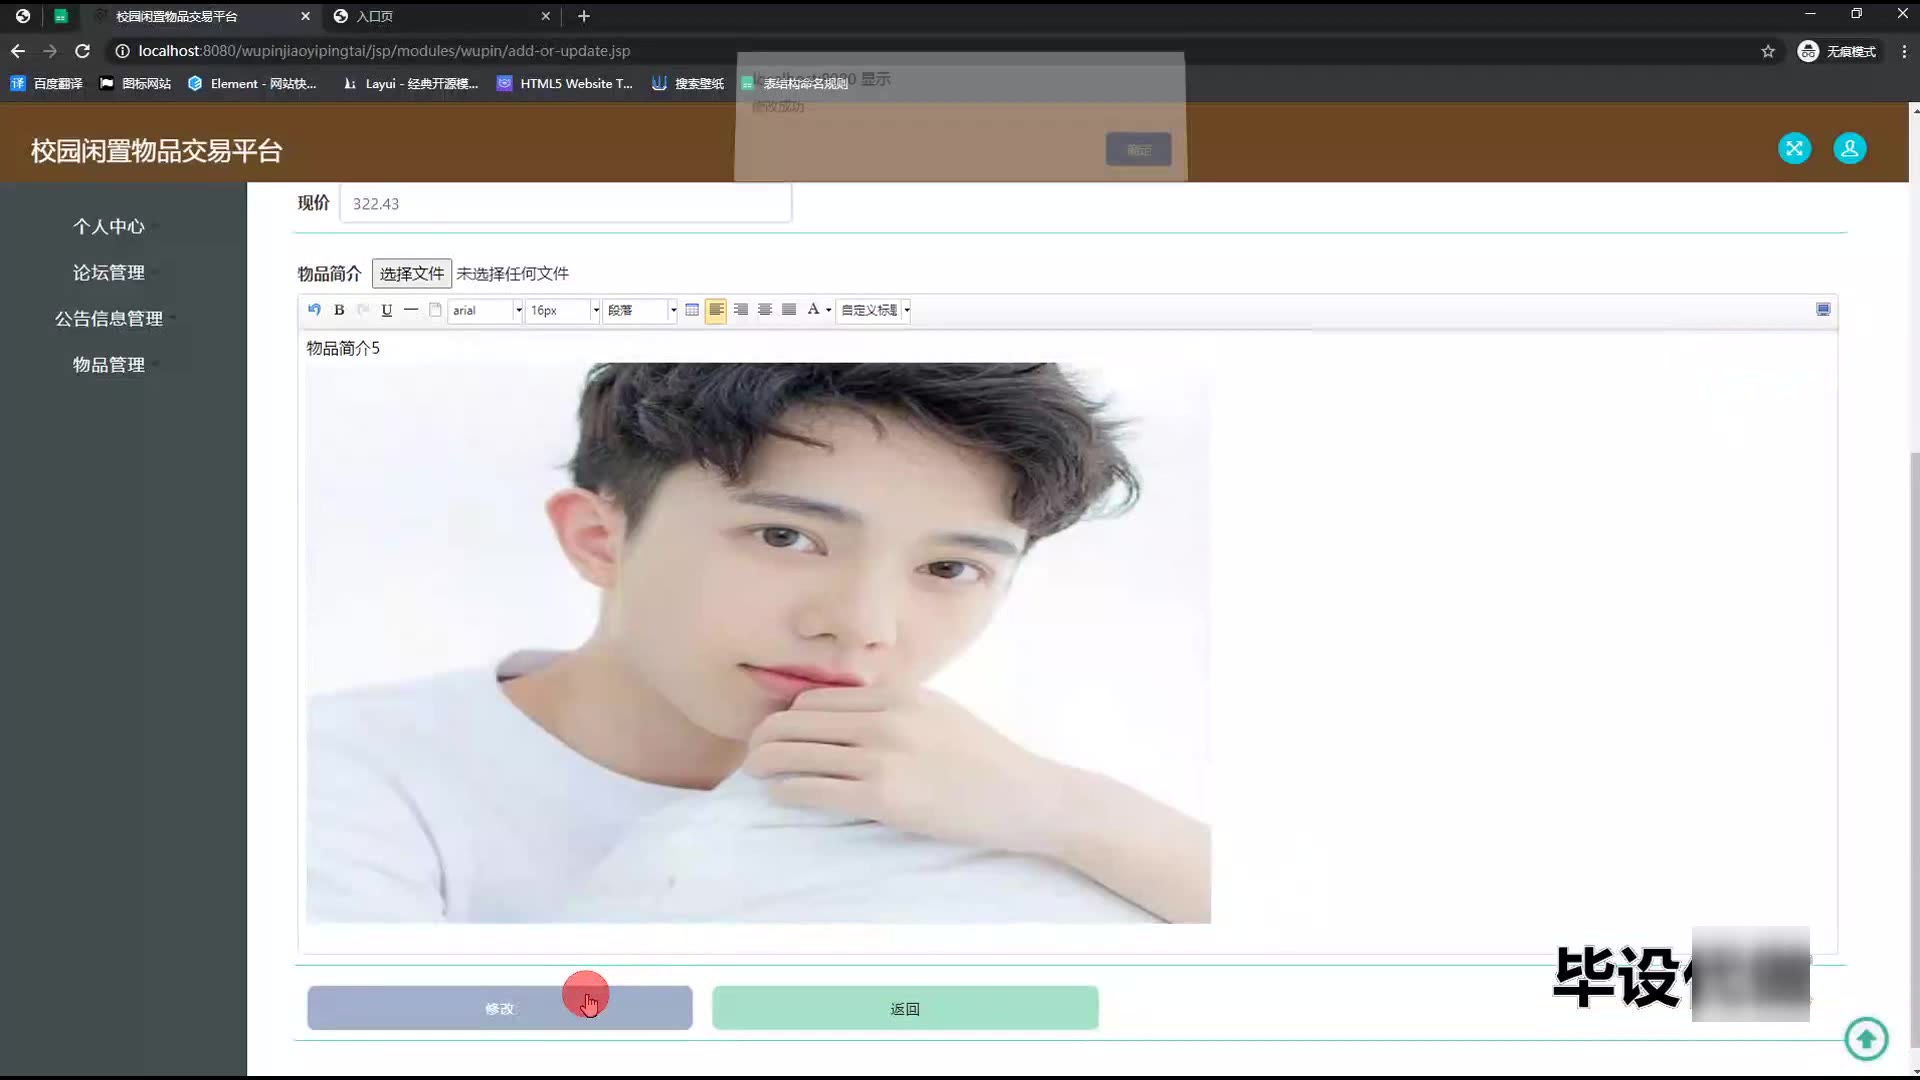The image size is (1920, 1080).
Task: Click the undo icon in editor toolbar
Action: (x=314, y=310)
